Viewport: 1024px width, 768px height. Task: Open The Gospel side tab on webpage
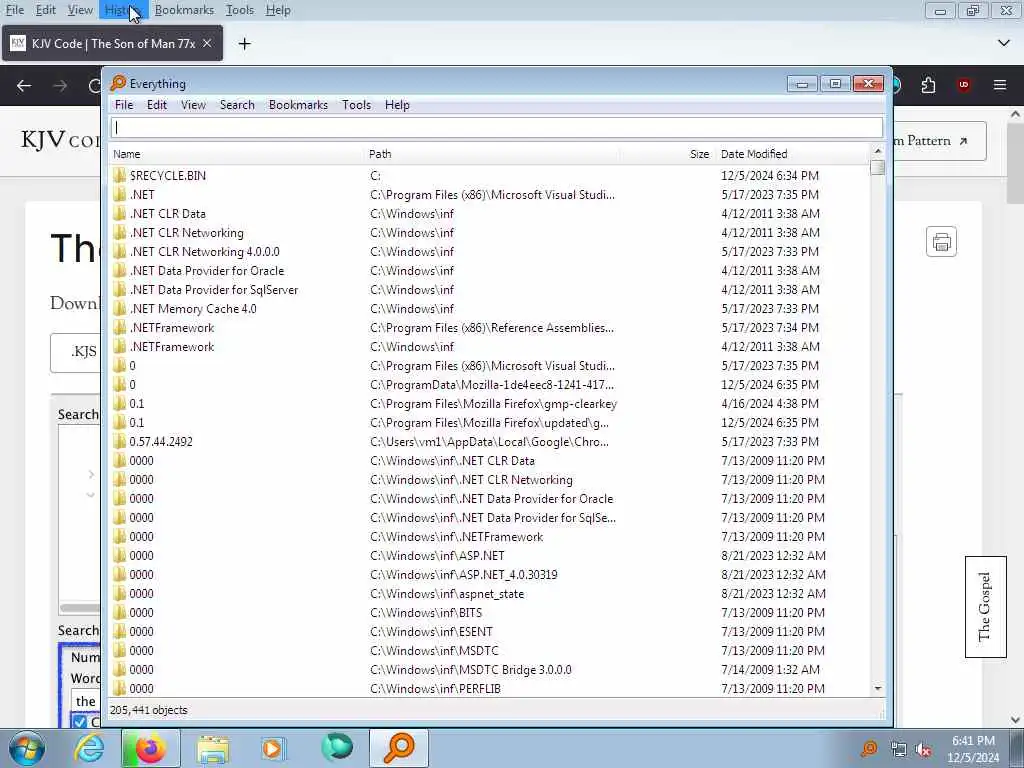click(x=985, y=607)
